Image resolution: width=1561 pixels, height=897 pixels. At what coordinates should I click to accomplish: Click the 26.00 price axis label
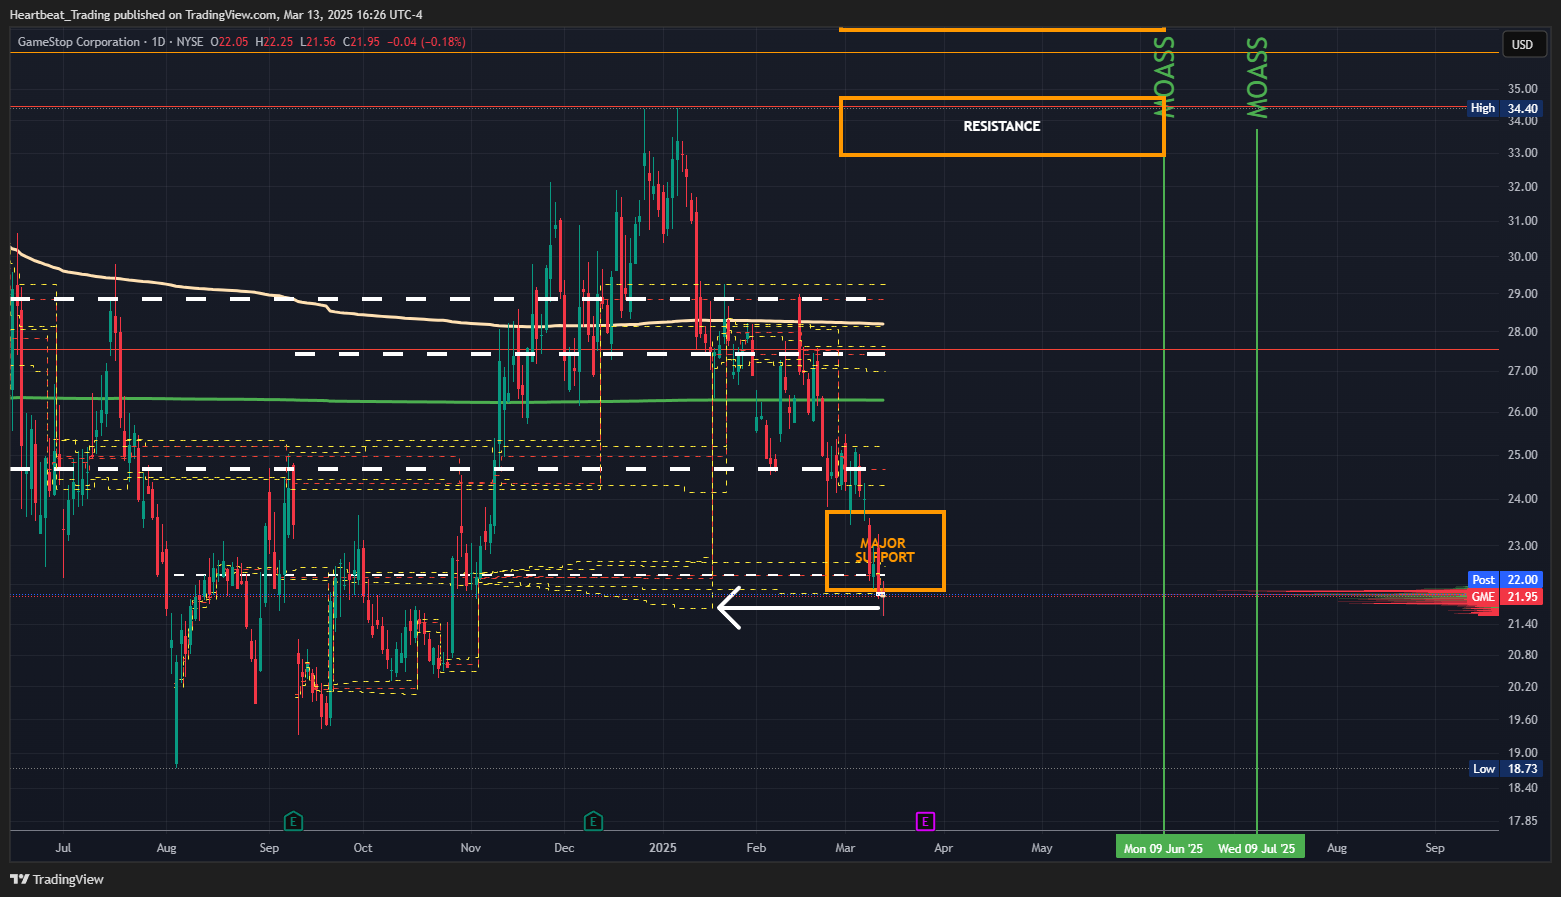coord(1523,412)
